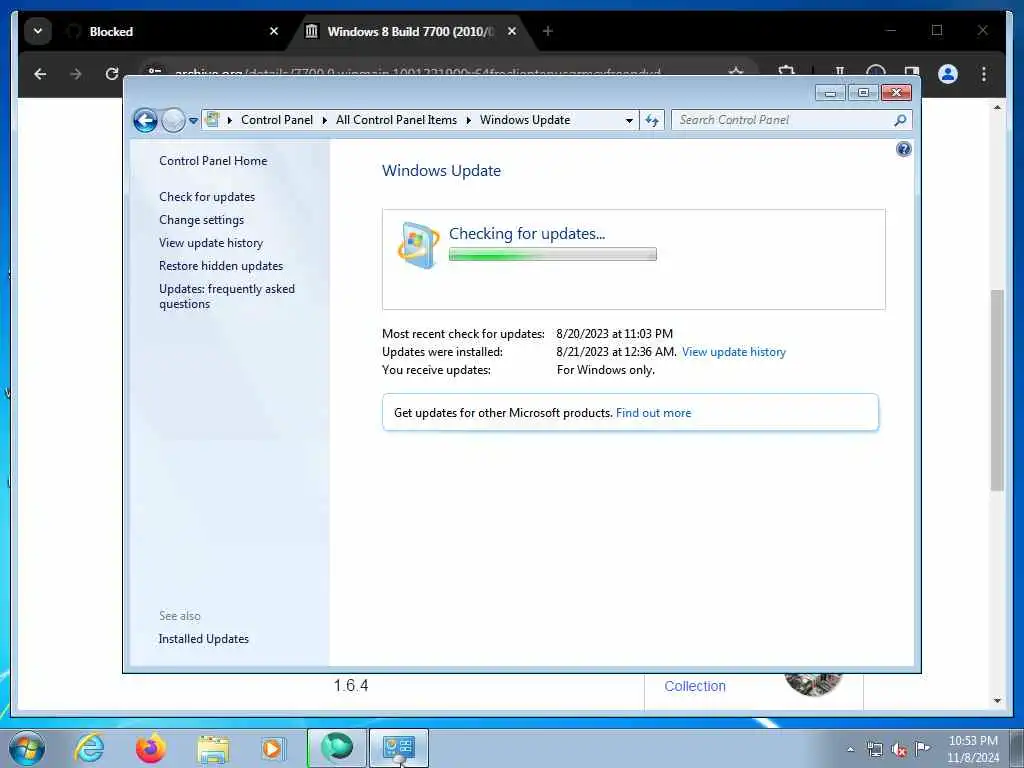The height and width of the screenshot is (768, 1024).
Task: Switch to Control Panel taskbar button
Action: [398, 748]
